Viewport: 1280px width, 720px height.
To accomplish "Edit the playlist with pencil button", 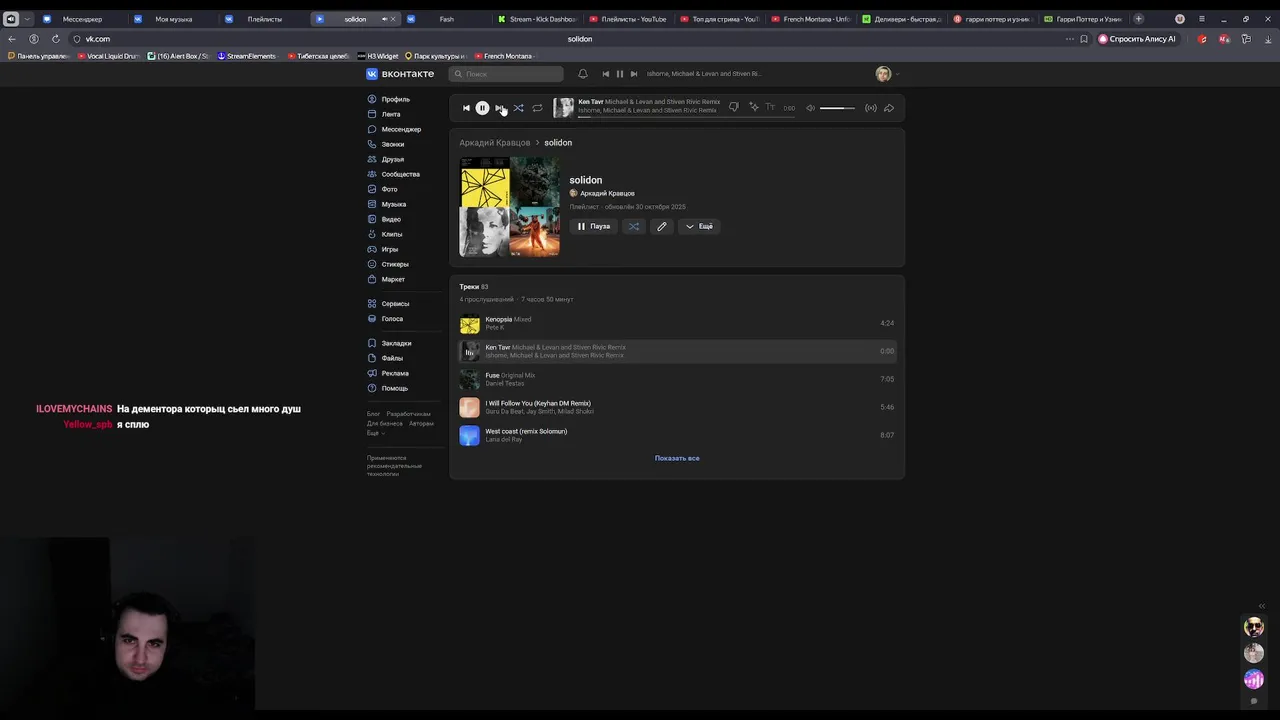I will 661,226.
